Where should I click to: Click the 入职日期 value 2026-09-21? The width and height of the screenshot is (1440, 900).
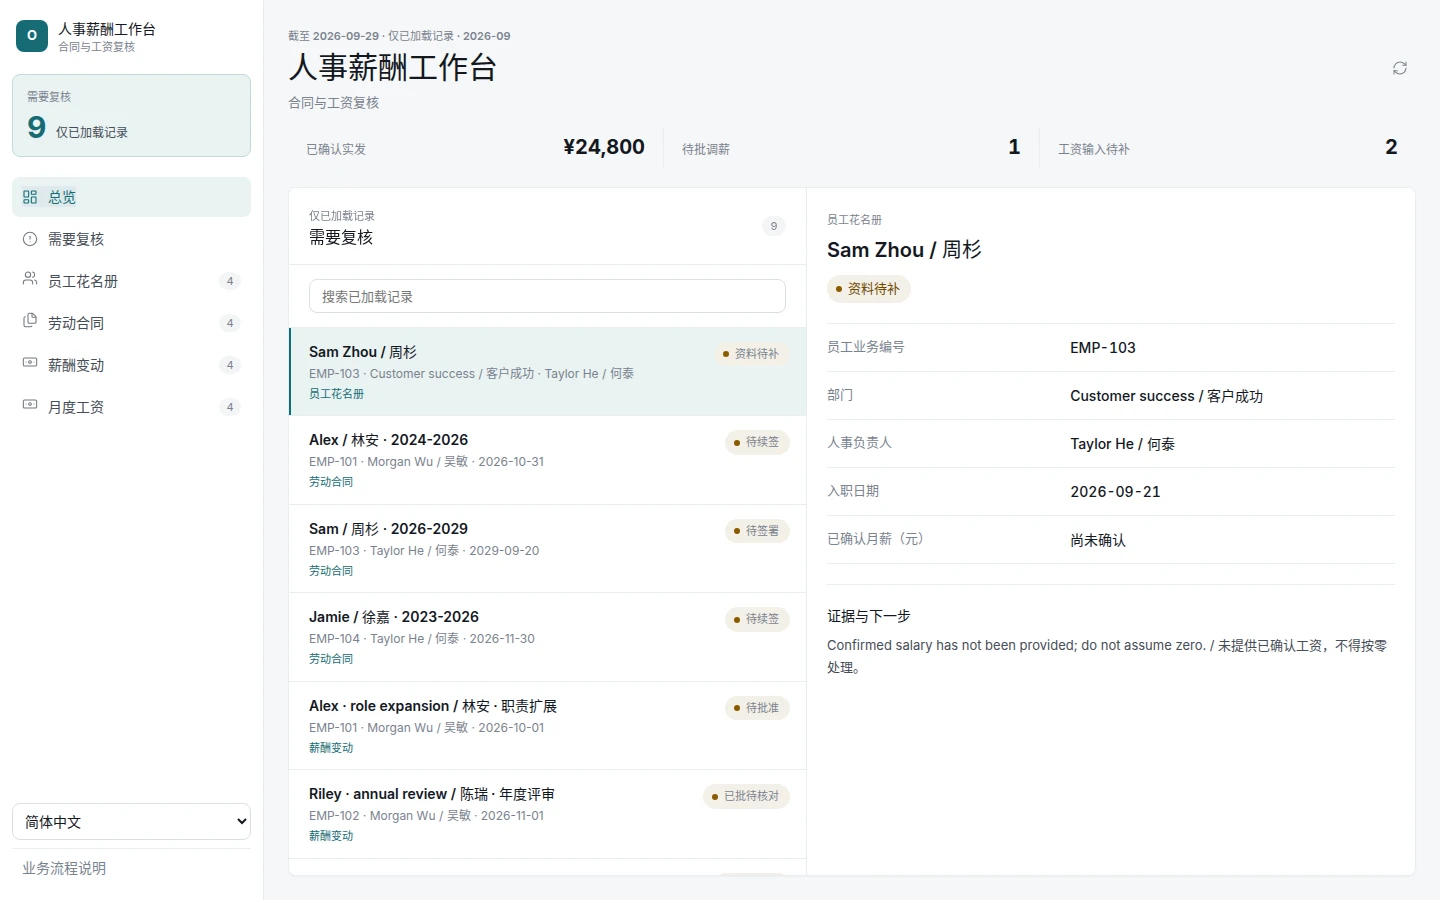pyautogui.click(x=1115, y=492)
